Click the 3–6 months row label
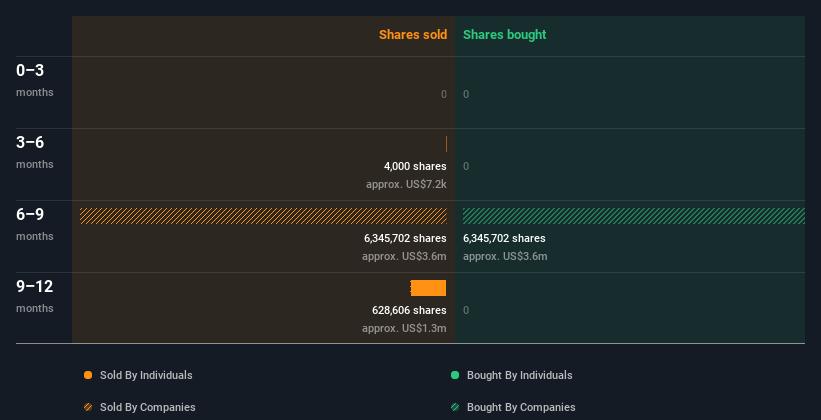821x420 pixels. point(35,152)
